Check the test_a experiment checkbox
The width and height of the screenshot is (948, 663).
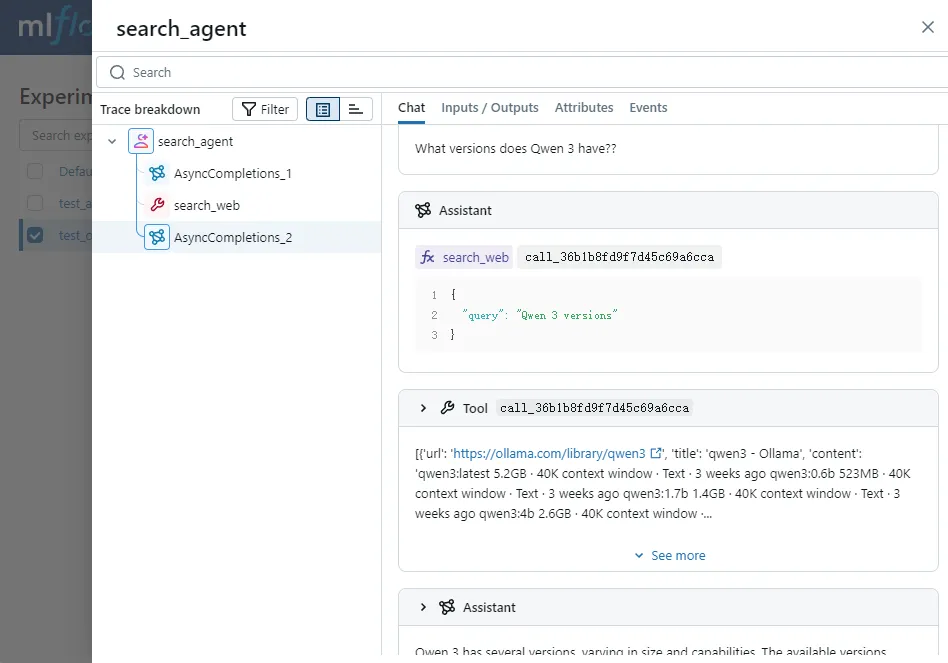[x=33, y=203]
